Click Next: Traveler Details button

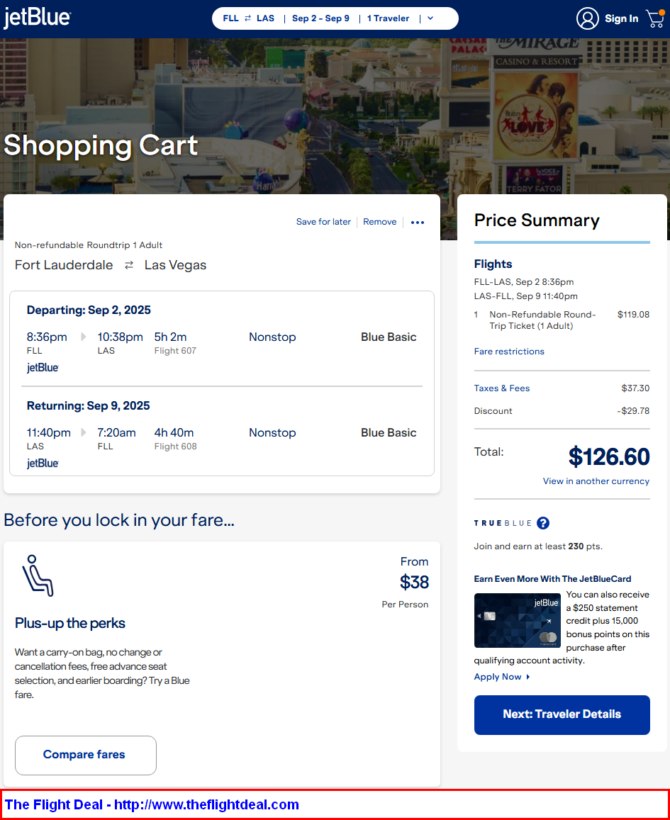pyautogui.click(x=562, y=714)
